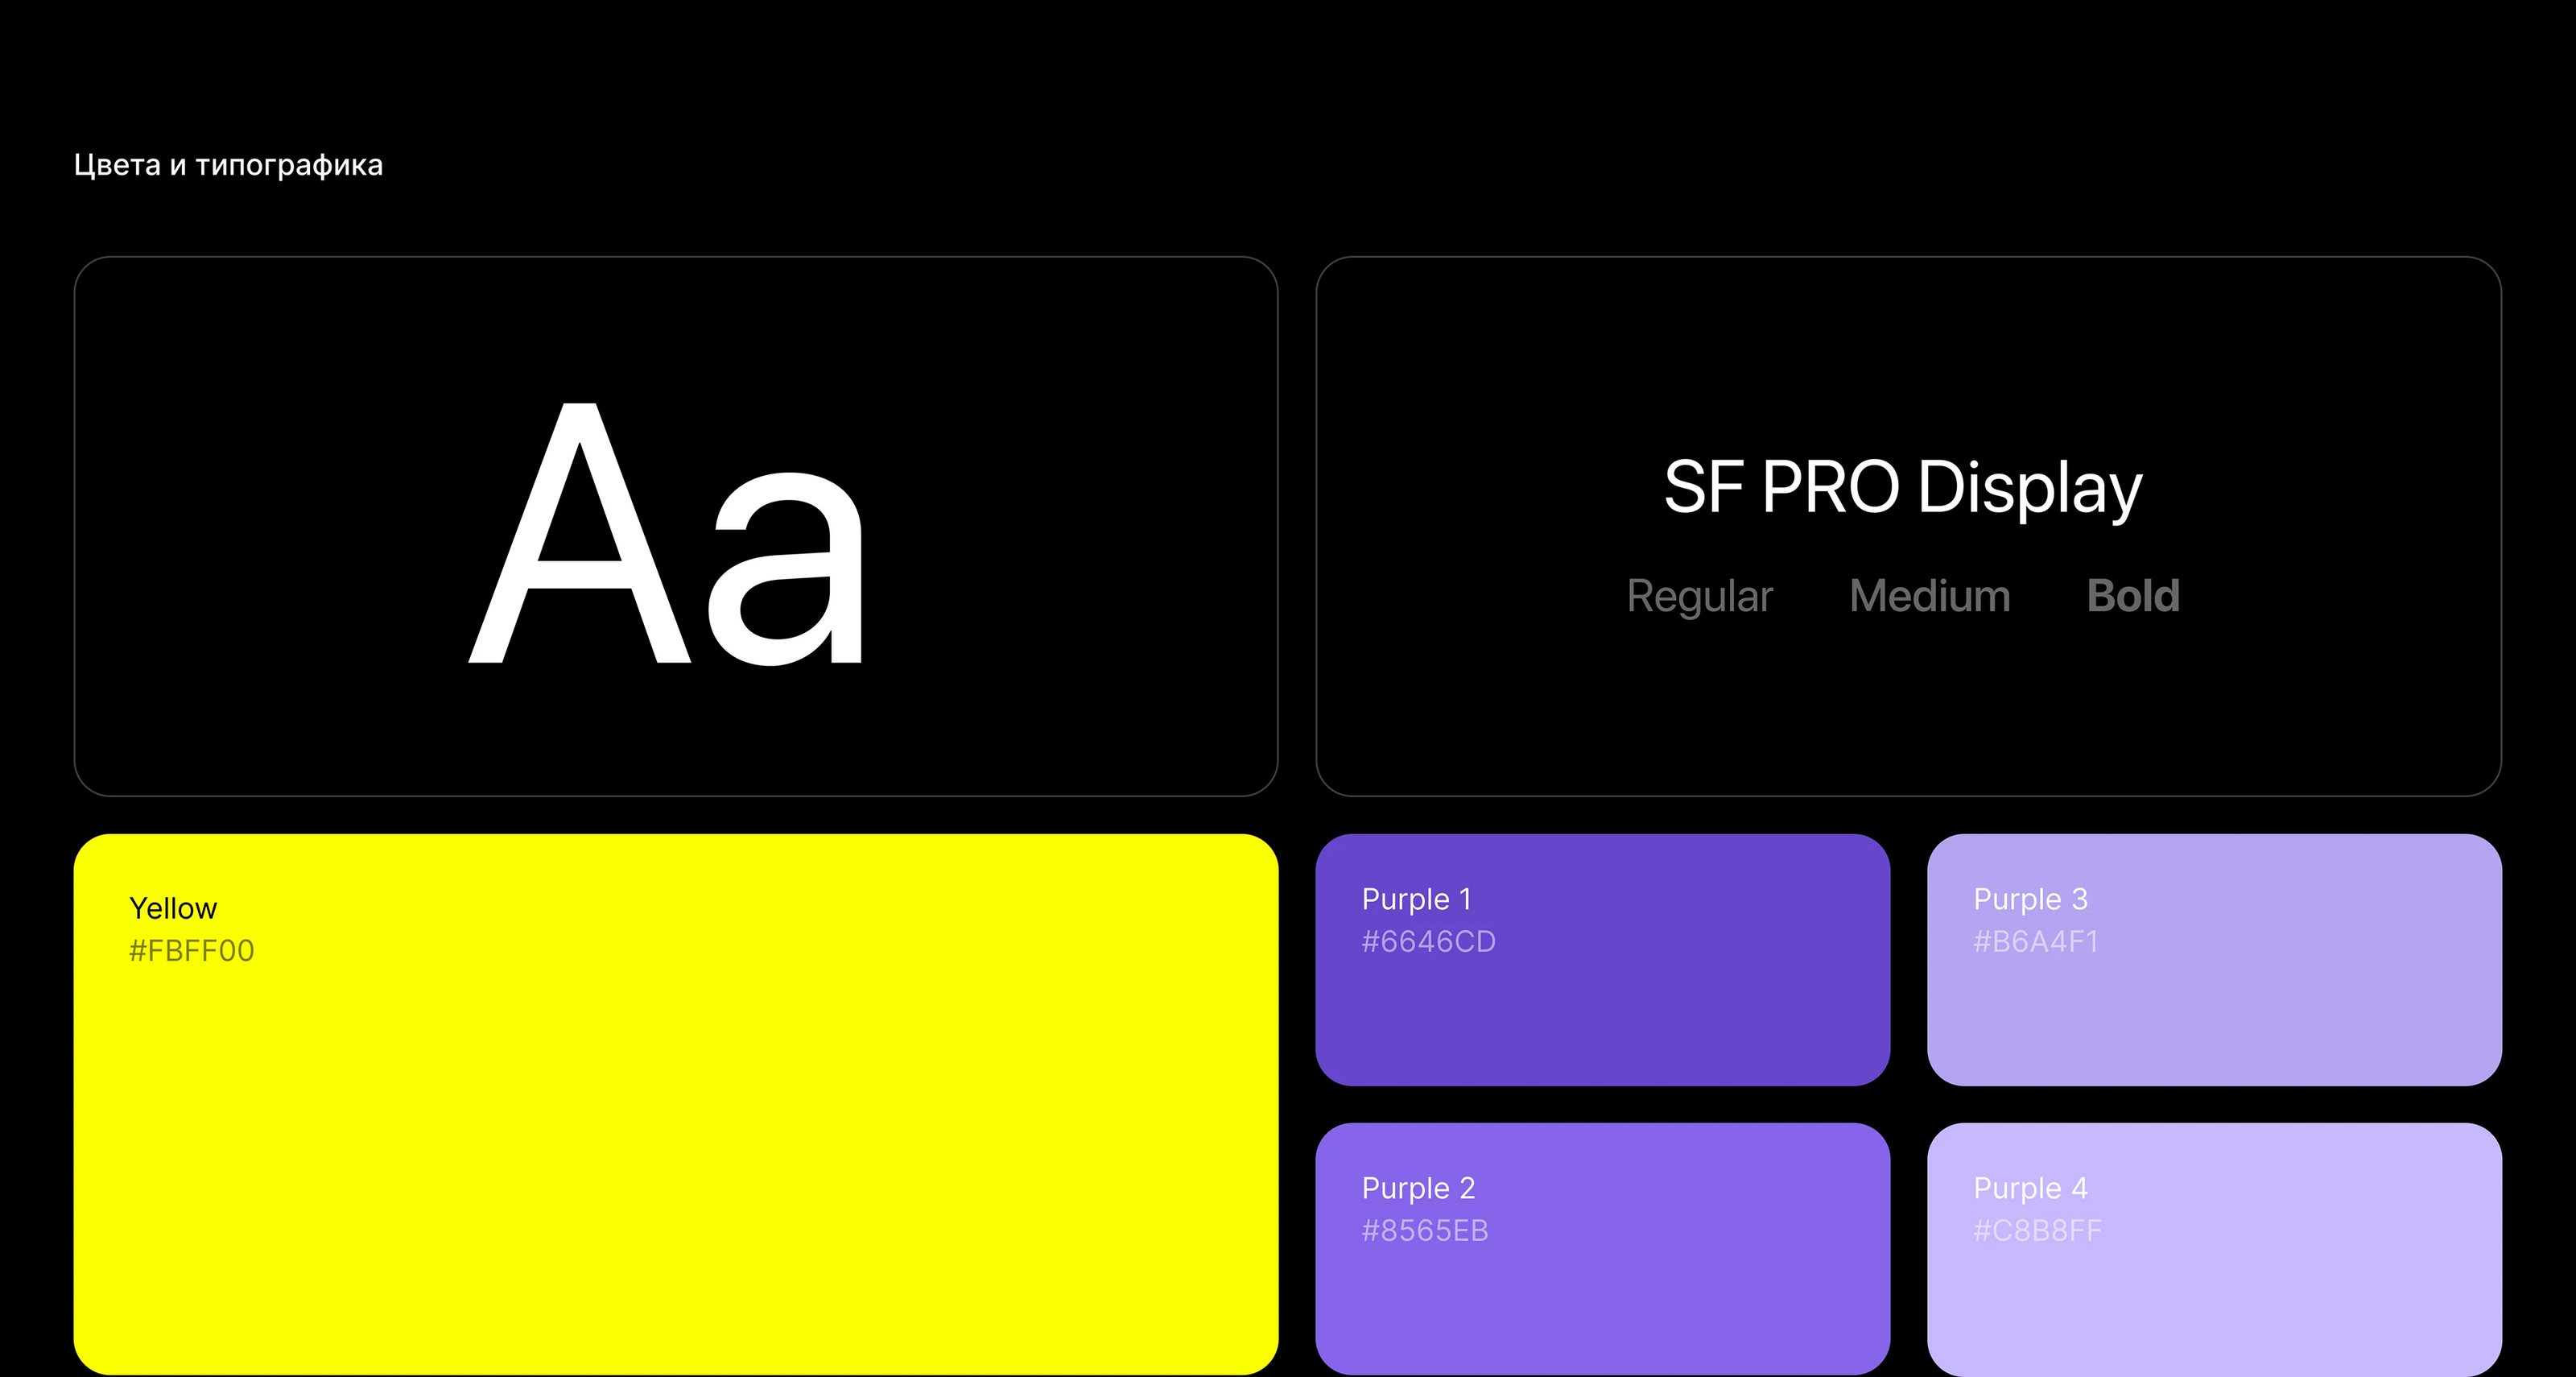Select the #B6A4F1 hex code text
The height and width of the screenshot is (1377, 2576).
tap(2035, 941)
